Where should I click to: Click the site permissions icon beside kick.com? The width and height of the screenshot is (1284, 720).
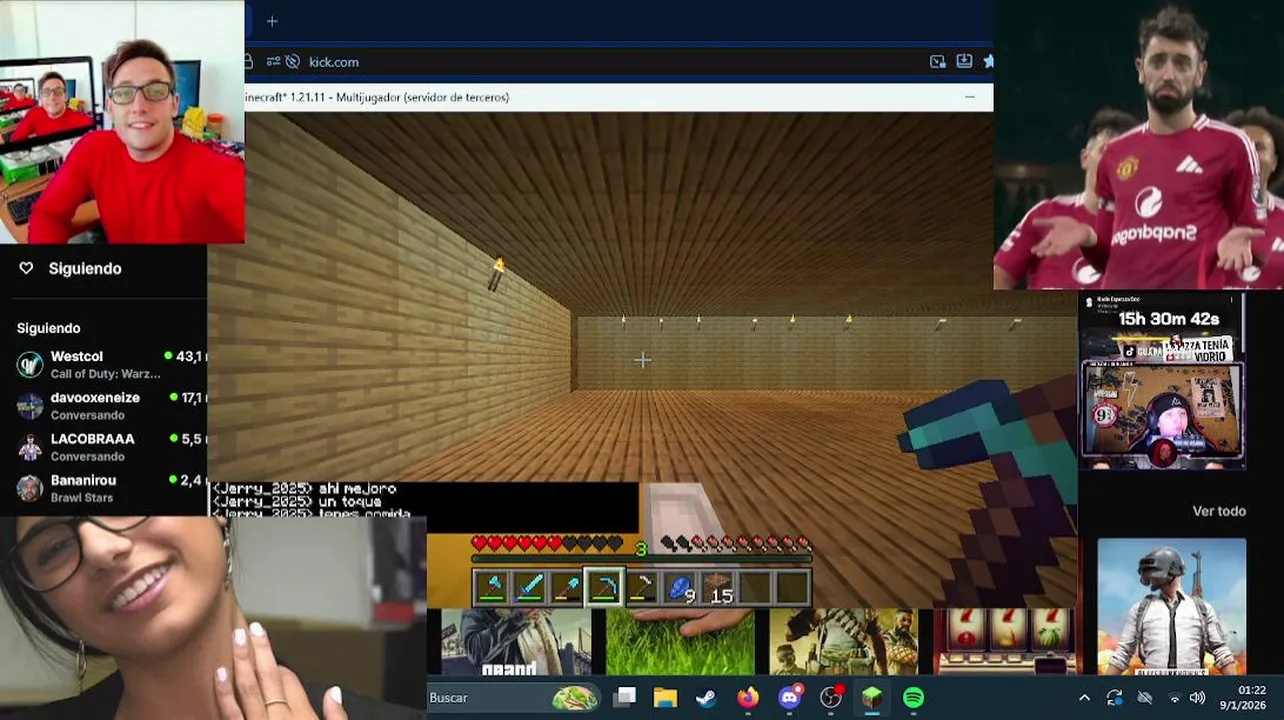tap(273, 61)
